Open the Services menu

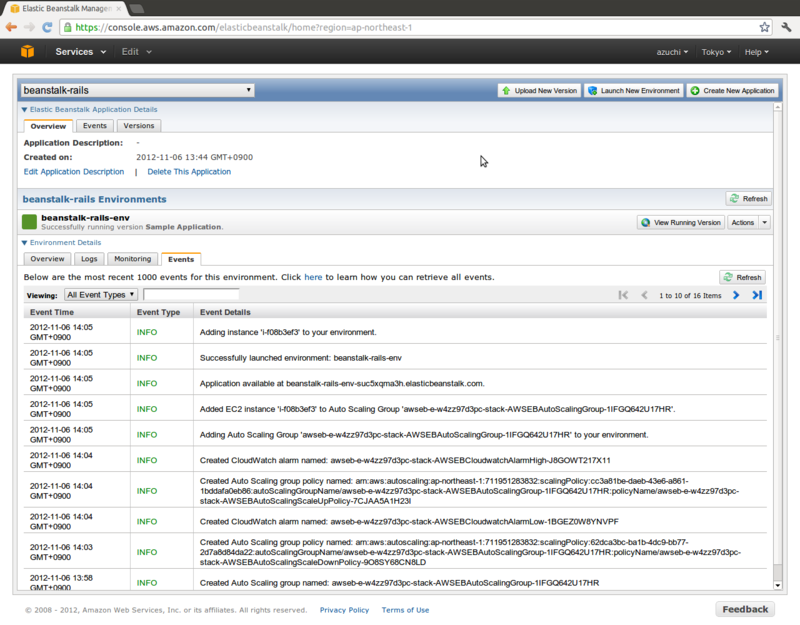[x=81, y=52]
